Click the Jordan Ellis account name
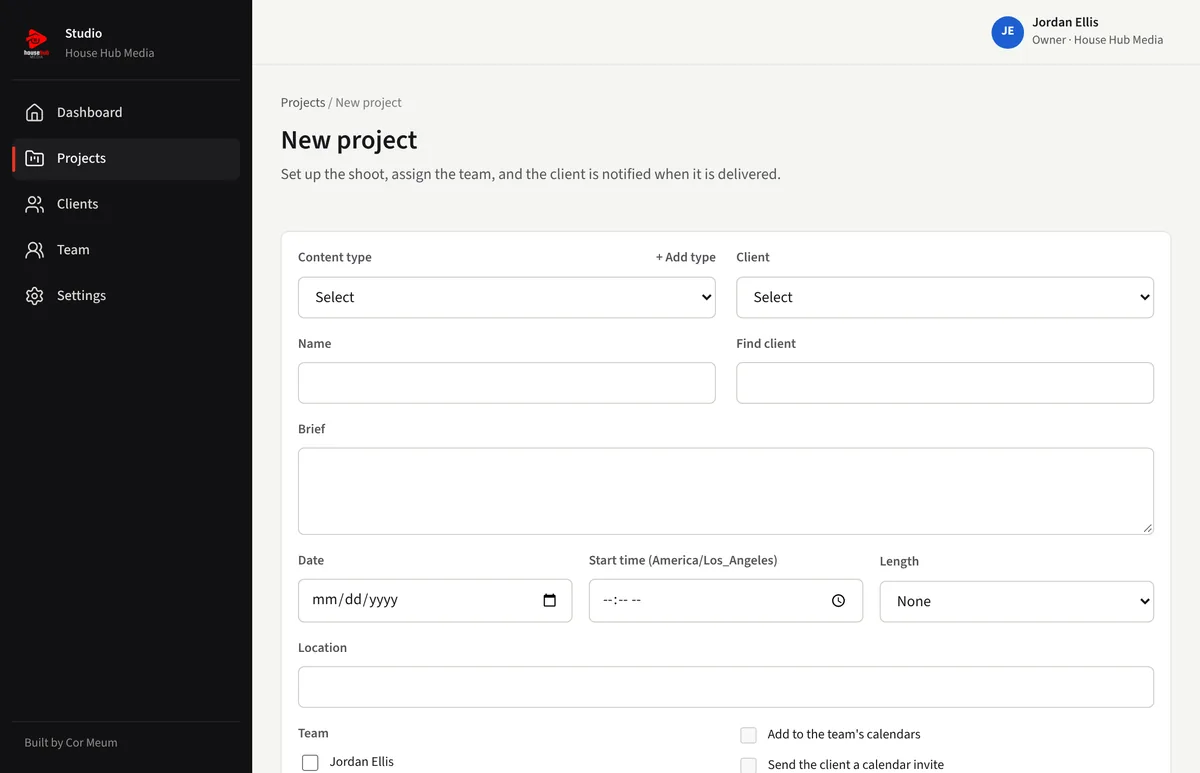The height and width of the screenshot is (773, 1200). coord(1065,22)
